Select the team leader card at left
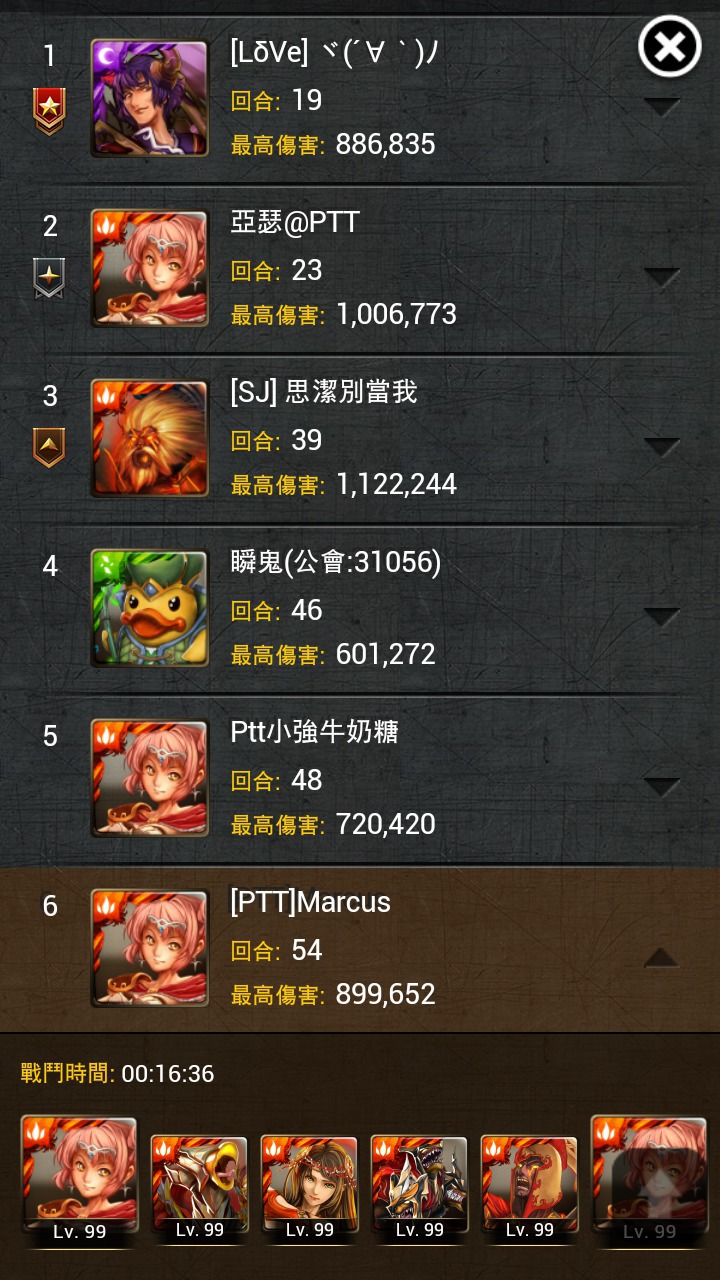 point(79,1181)
